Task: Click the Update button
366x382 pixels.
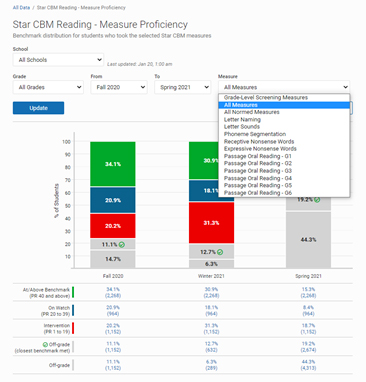Action: (38, 108)
